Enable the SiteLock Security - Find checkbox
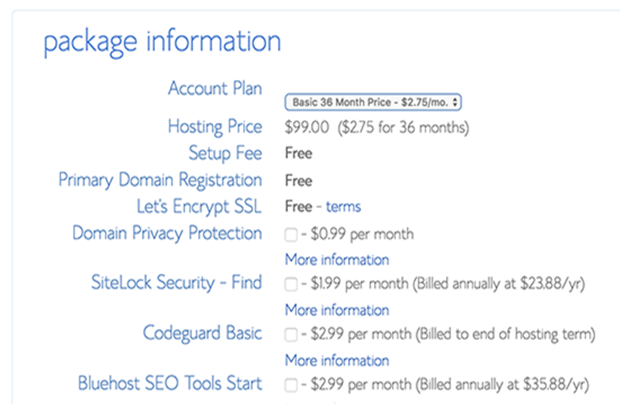This screenshot has height=406, width=622. [291, 285]
